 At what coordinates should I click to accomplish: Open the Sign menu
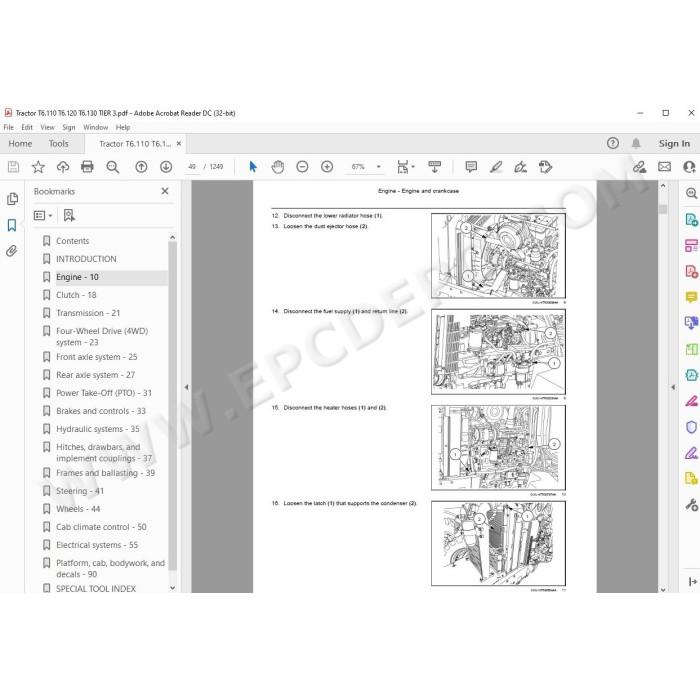(x=69, y=127)
